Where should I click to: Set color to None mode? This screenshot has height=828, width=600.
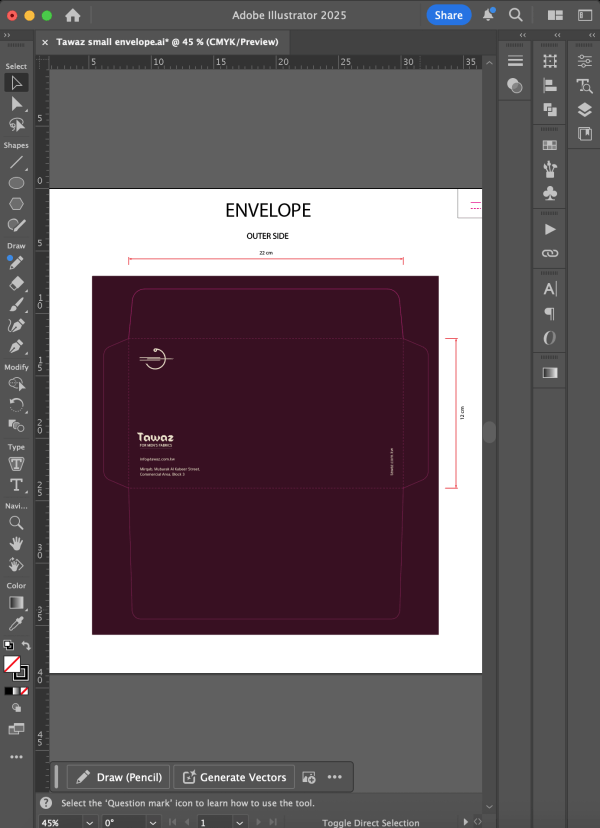26,691
